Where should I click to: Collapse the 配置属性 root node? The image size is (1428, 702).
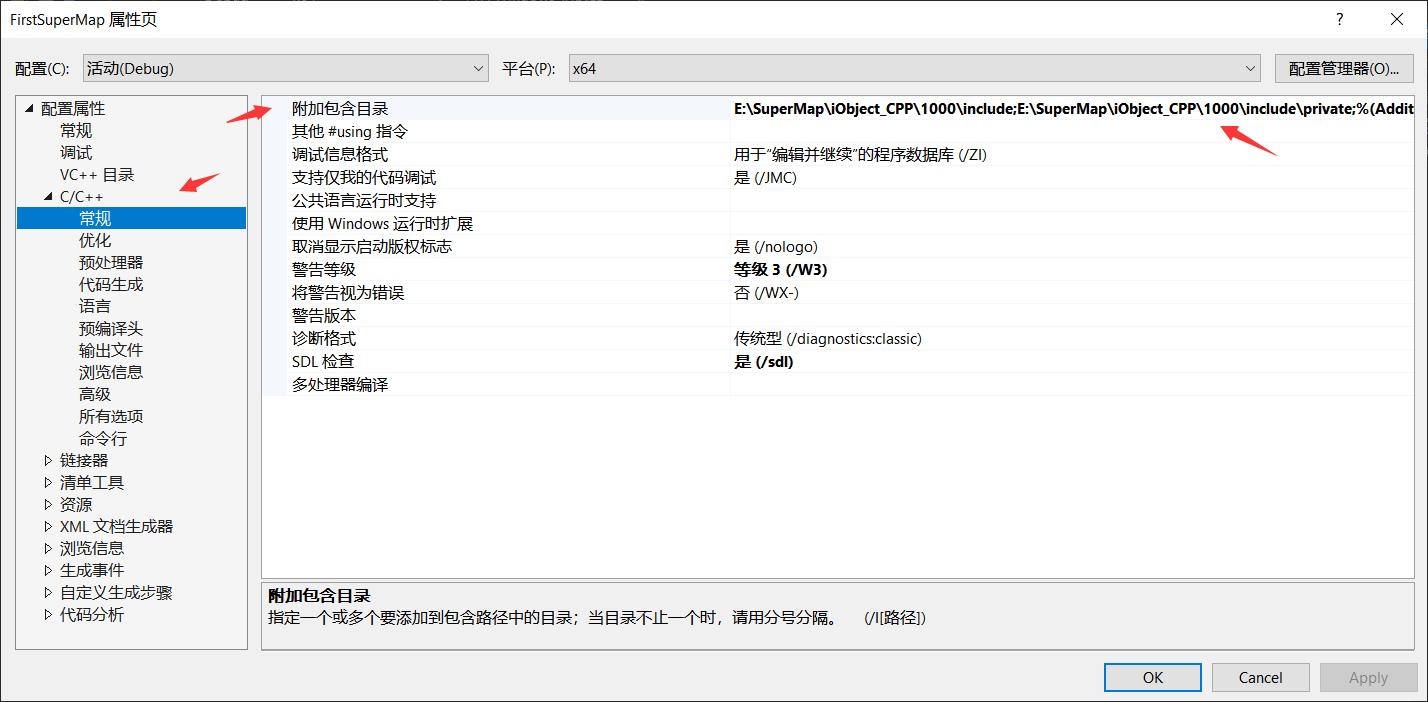(x=28, y=108)
